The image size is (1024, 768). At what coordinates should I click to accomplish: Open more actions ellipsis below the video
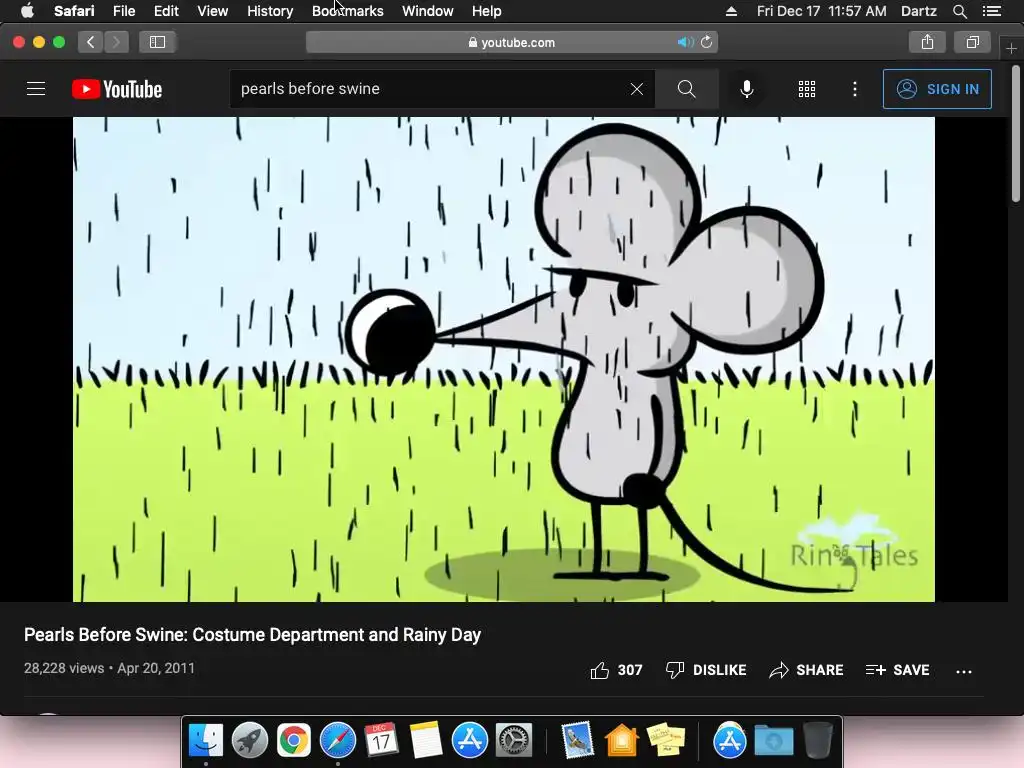pyautogui.click(x=964, y=671)
